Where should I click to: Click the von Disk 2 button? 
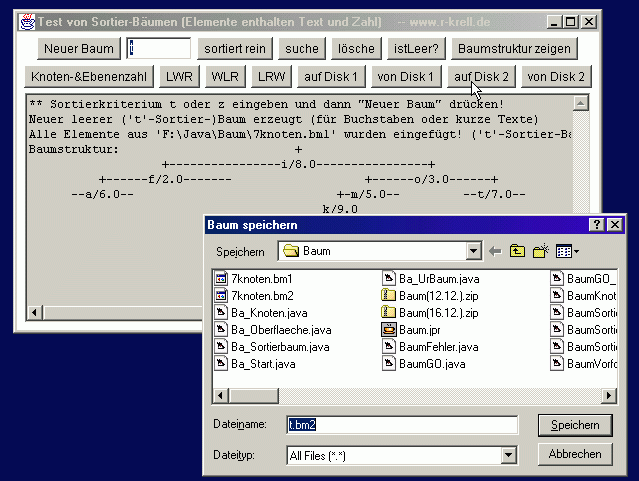coord(555,76)
